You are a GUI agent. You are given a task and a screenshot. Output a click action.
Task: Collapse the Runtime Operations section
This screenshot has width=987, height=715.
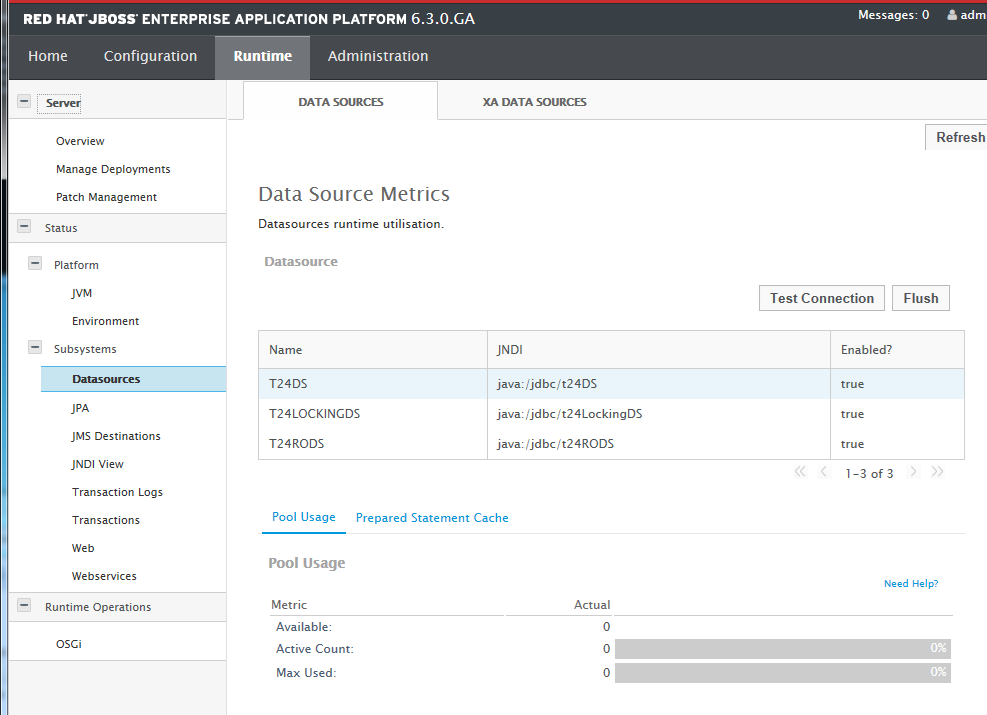tap(24, 606)
